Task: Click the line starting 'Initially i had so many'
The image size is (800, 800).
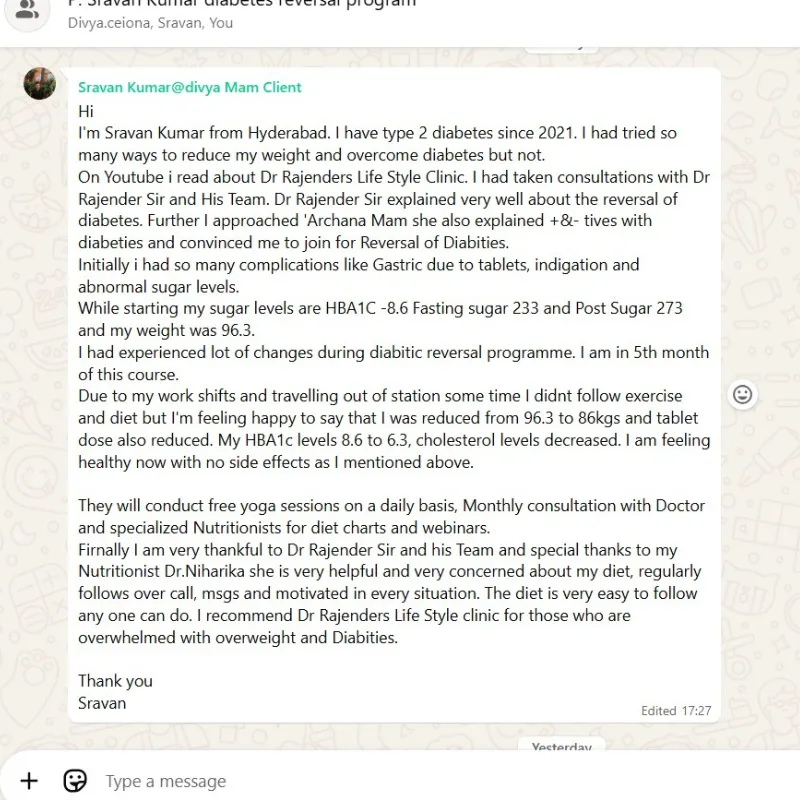Action: (358, 265)
